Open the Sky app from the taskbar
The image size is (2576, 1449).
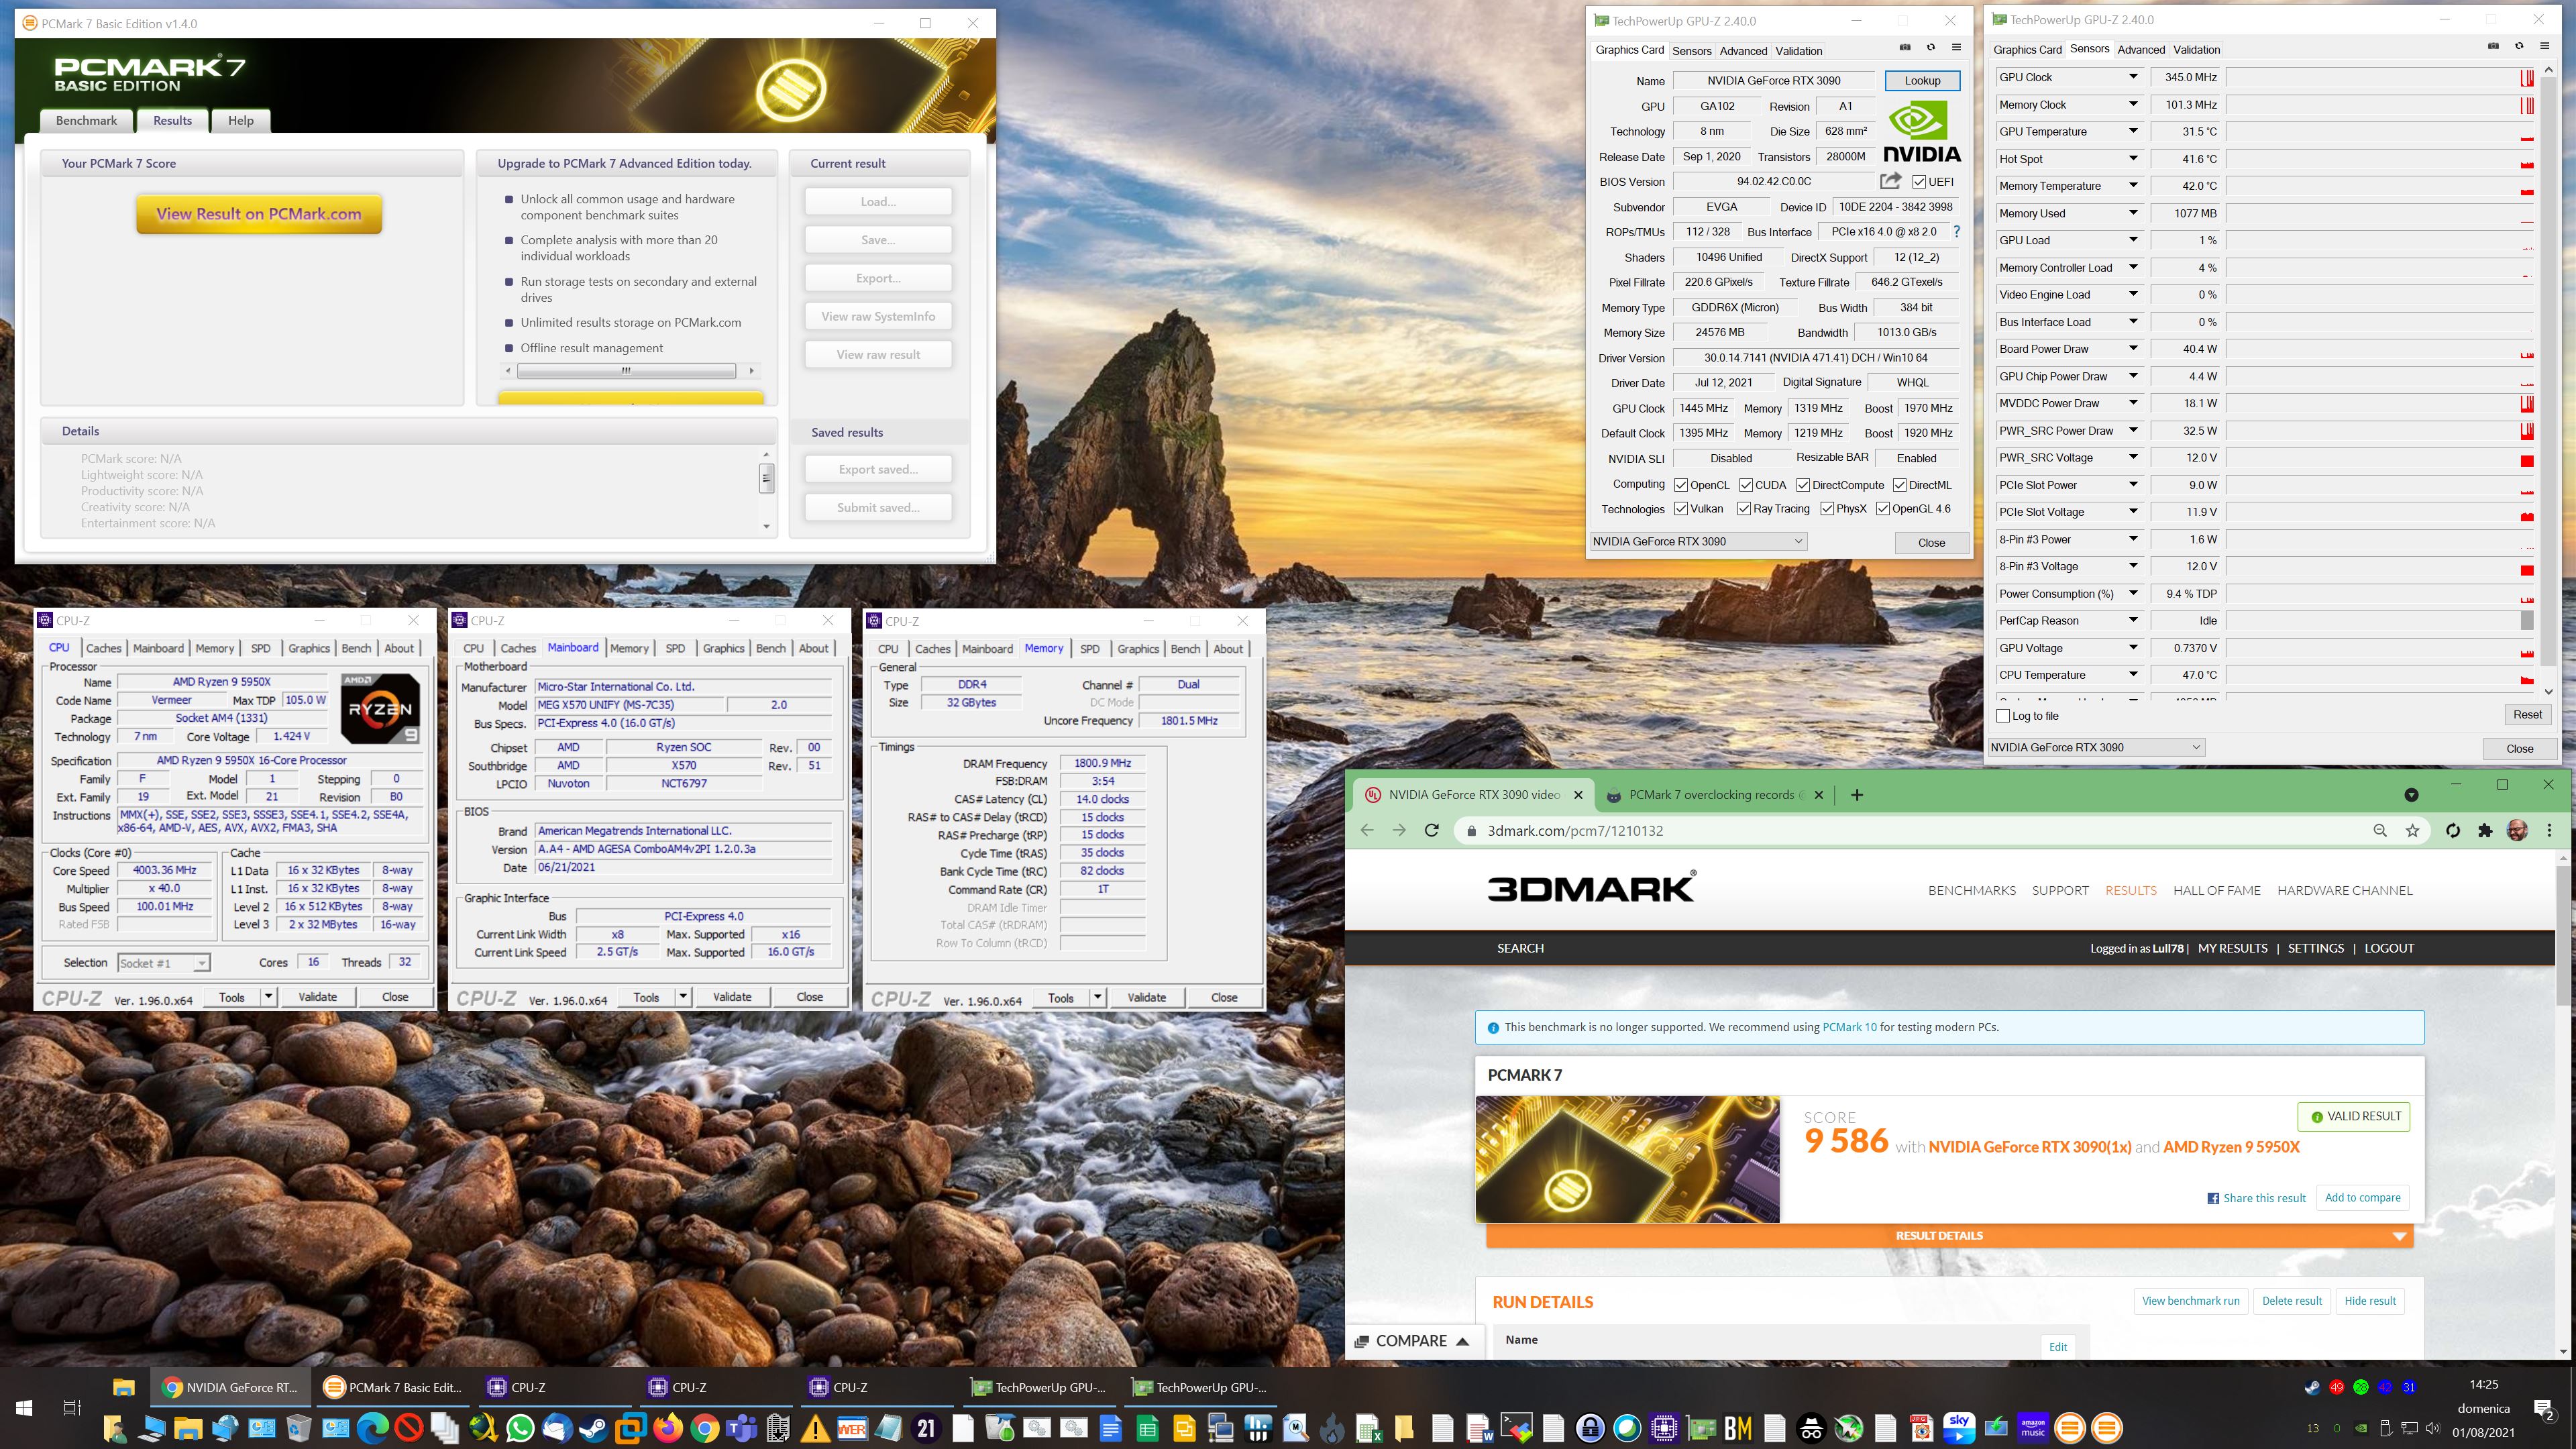click(1959, 1428)
